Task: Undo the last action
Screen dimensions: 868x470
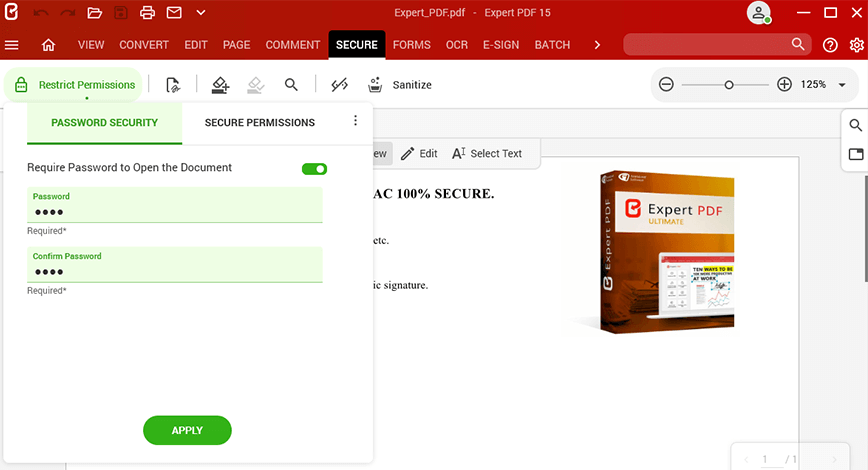Action: (x=40, y=12)
